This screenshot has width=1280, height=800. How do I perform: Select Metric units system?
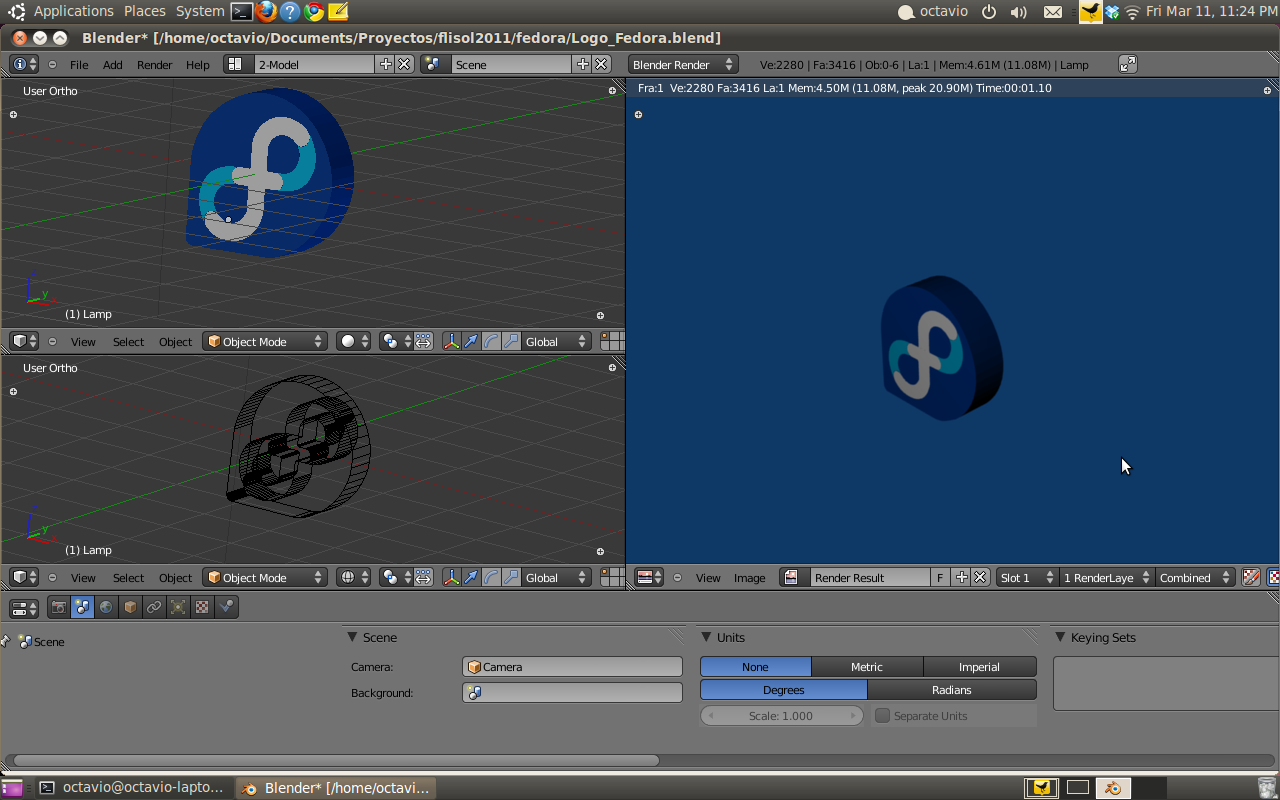tap(867, 667)
